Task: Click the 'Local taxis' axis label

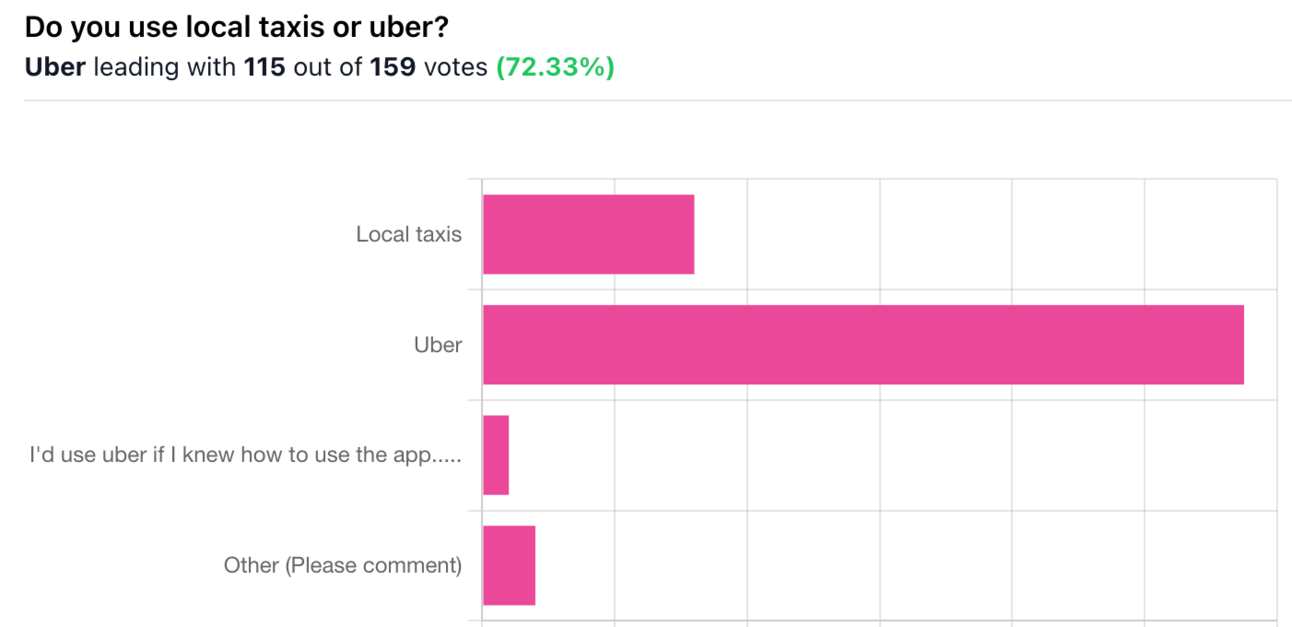Action: (409, 234)
